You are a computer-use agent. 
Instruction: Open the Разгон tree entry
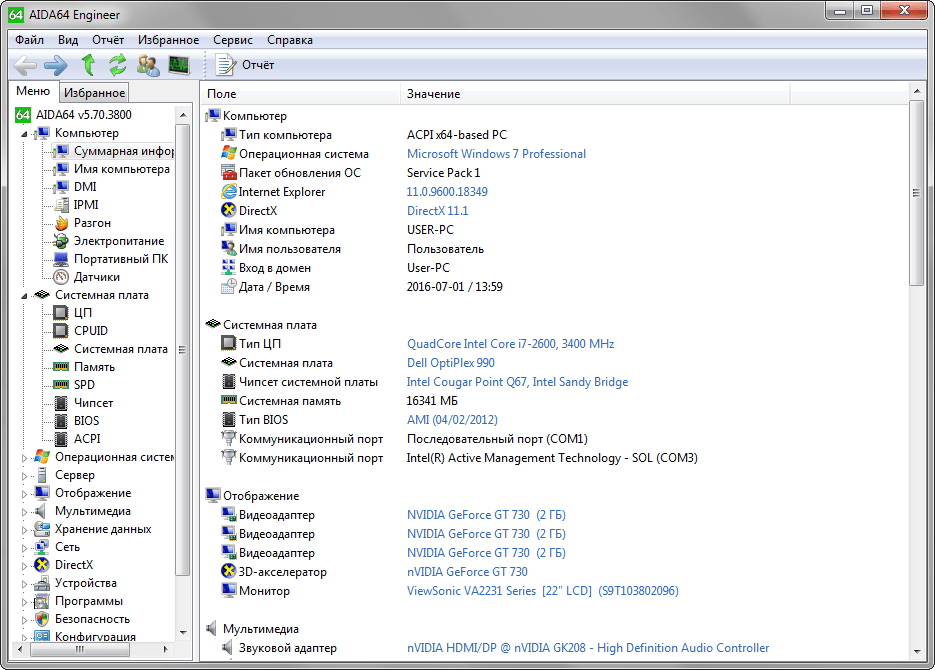[x=92, y=223]
